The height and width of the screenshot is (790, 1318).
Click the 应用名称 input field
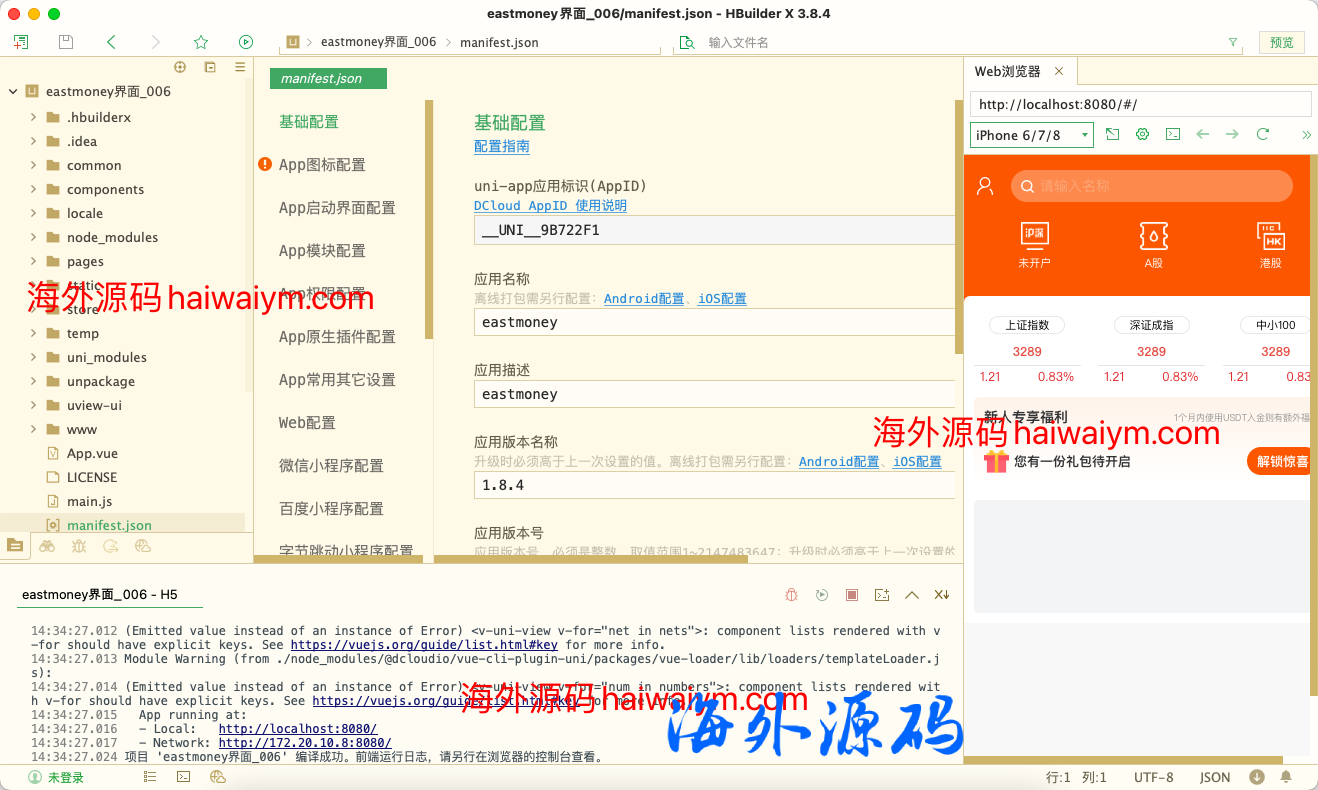pos(714,322)
